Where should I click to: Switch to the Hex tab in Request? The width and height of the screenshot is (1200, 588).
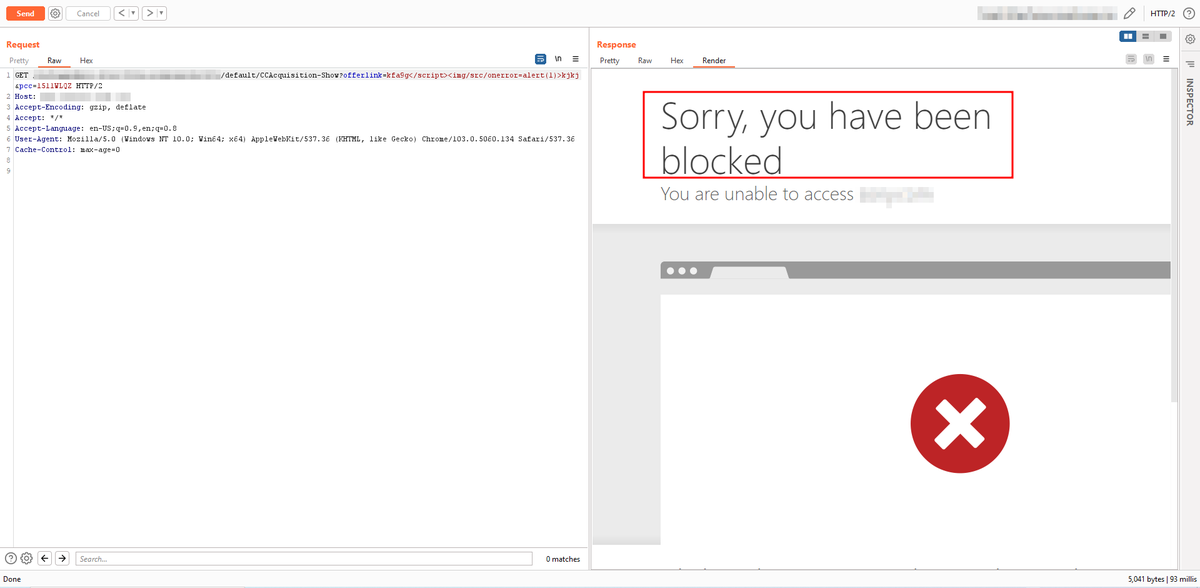click(x=85, y=60)
